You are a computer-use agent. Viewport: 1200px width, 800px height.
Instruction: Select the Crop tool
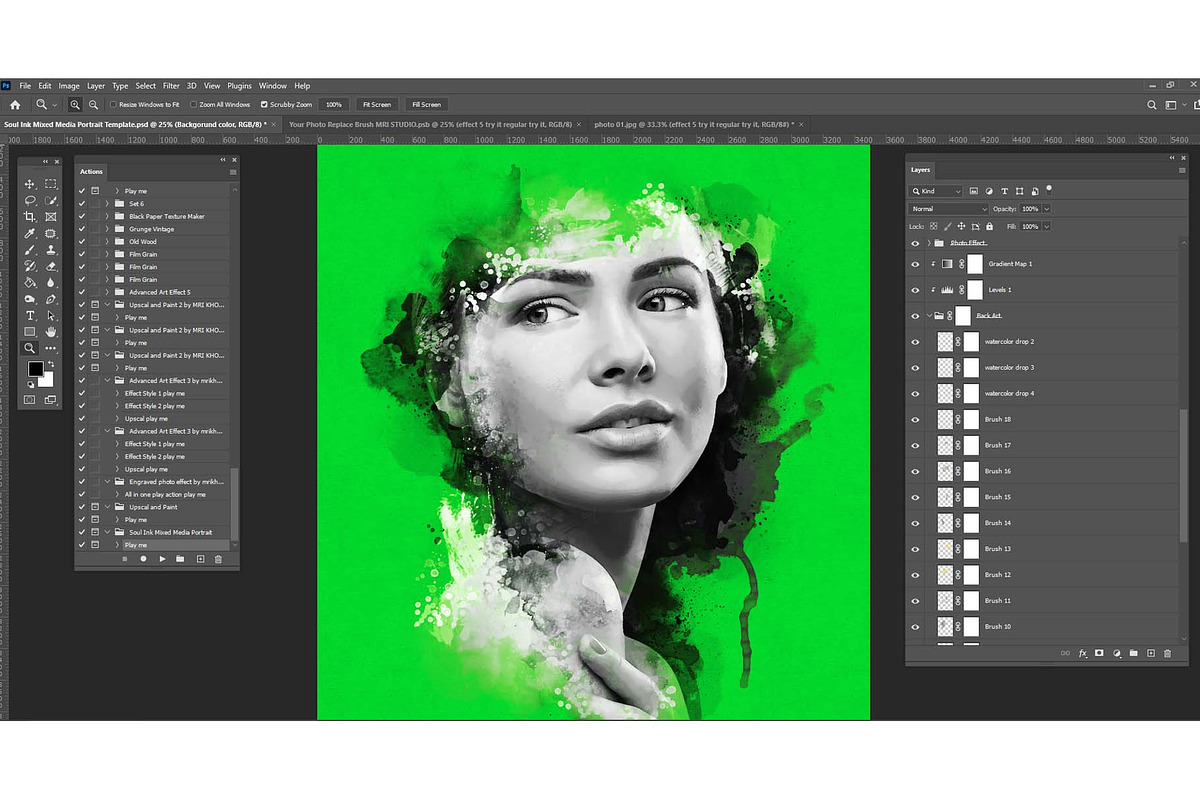click(30, 217)
